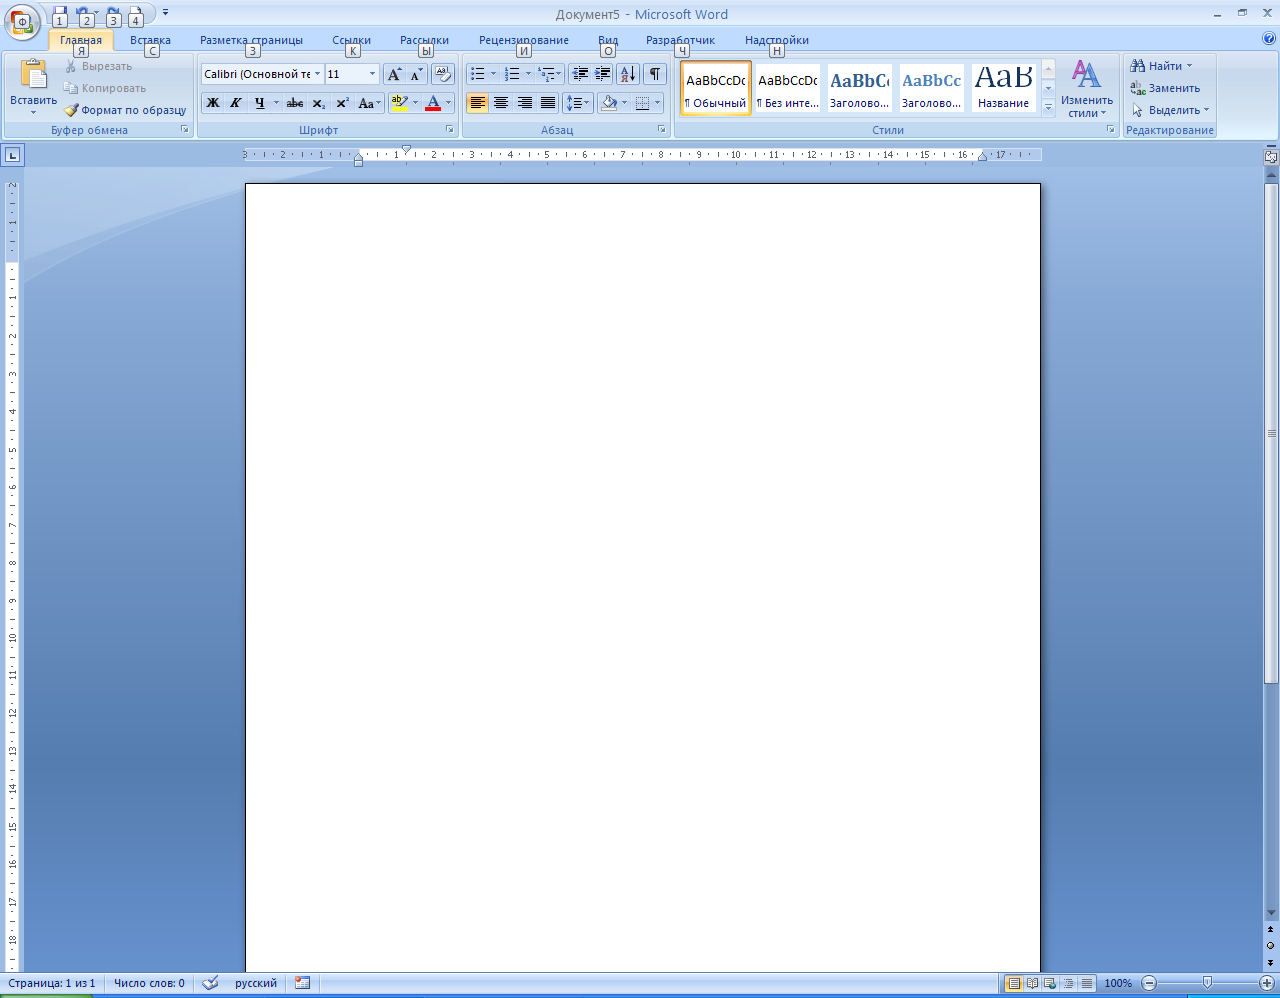Click the multilevel list icon
The height and width of the screenshot is (998, 1280).
point(546,74)
